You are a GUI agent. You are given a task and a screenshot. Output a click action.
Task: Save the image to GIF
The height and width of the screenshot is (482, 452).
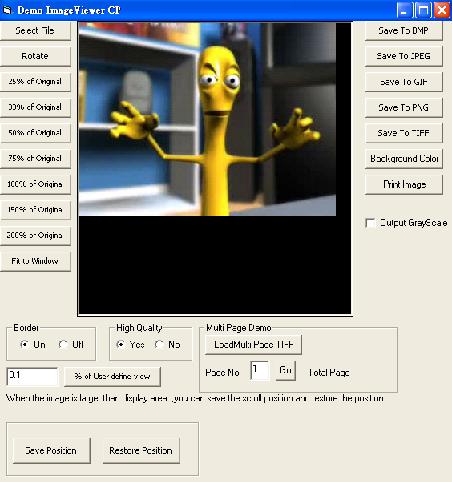coord(403,82)
